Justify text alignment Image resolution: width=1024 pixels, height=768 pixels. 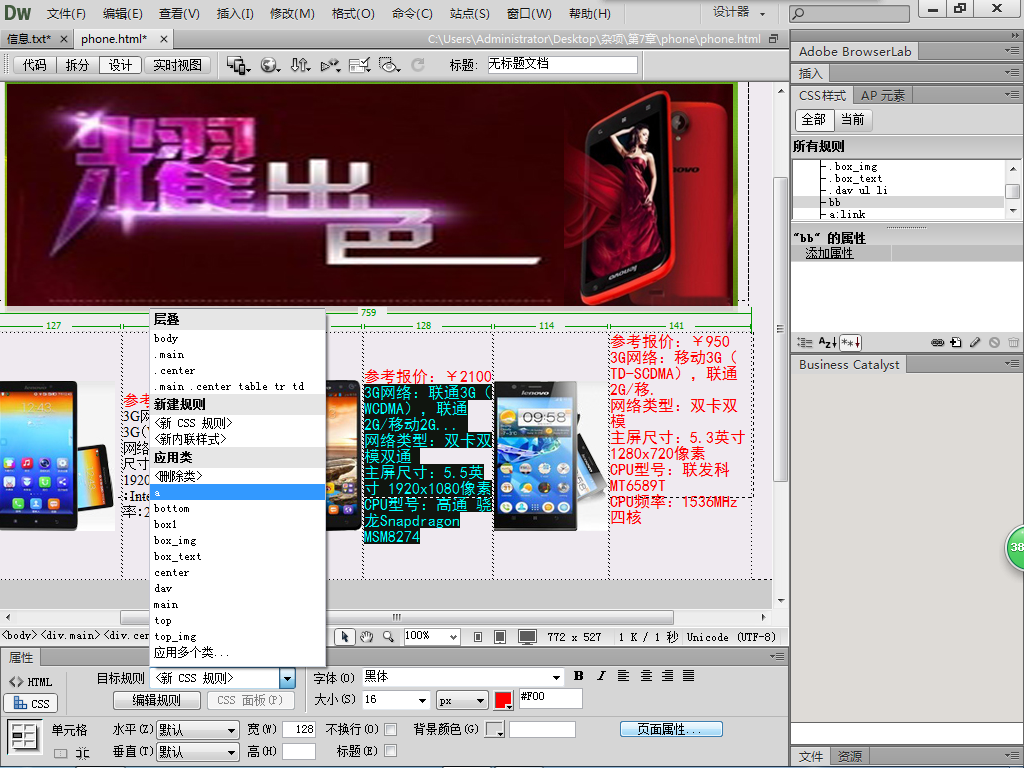[x=689, y=676]
